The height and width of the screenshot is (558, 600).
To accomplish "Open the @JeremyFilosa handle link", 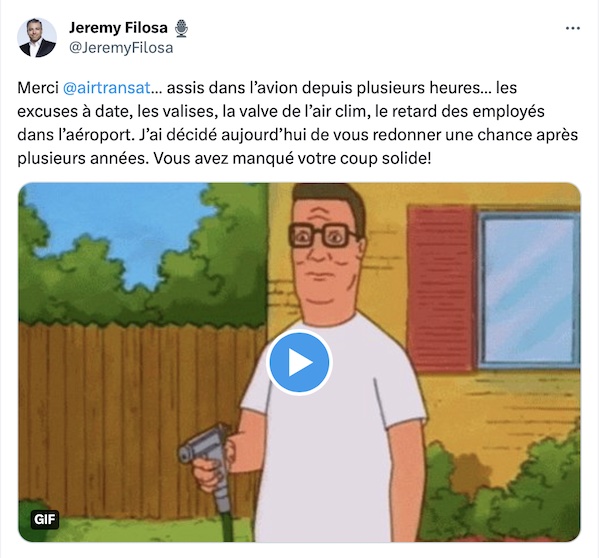I will [x=121, y=48].
